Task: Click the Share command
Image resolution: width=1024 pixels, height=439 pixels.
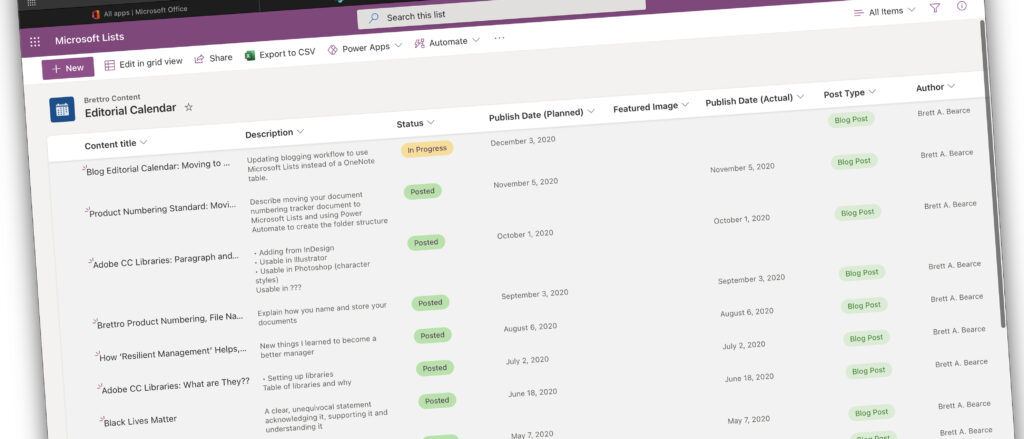Action: click(214, 58)
